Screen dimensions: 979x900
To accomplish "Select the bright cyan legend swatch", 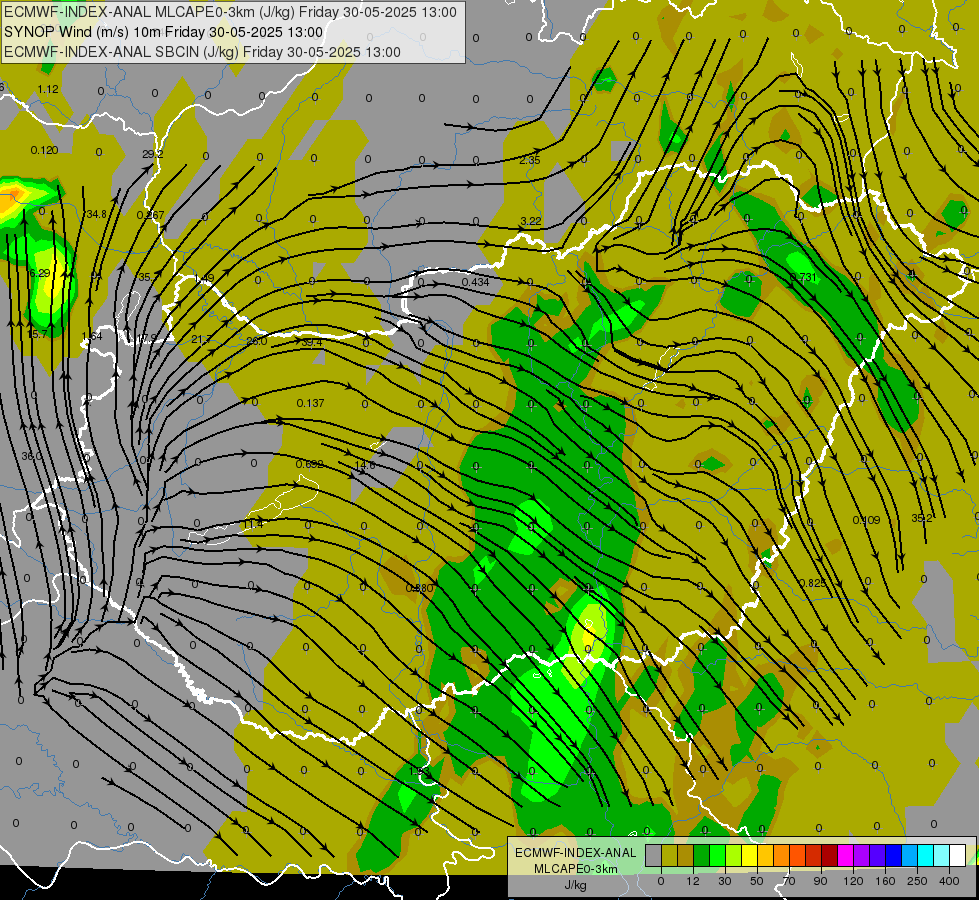I will pos(927,855).
